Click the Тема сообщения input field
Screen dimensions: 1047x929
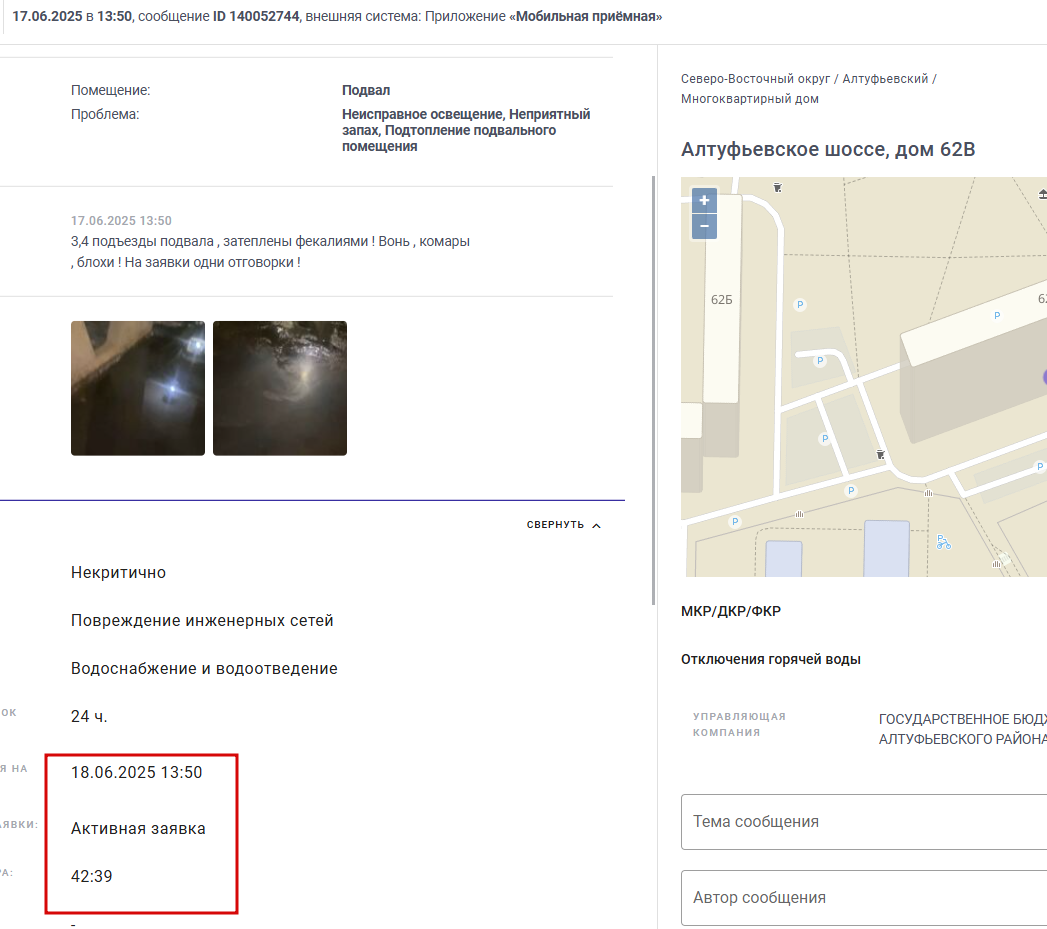pyautogui.click(x=864, y=821)
